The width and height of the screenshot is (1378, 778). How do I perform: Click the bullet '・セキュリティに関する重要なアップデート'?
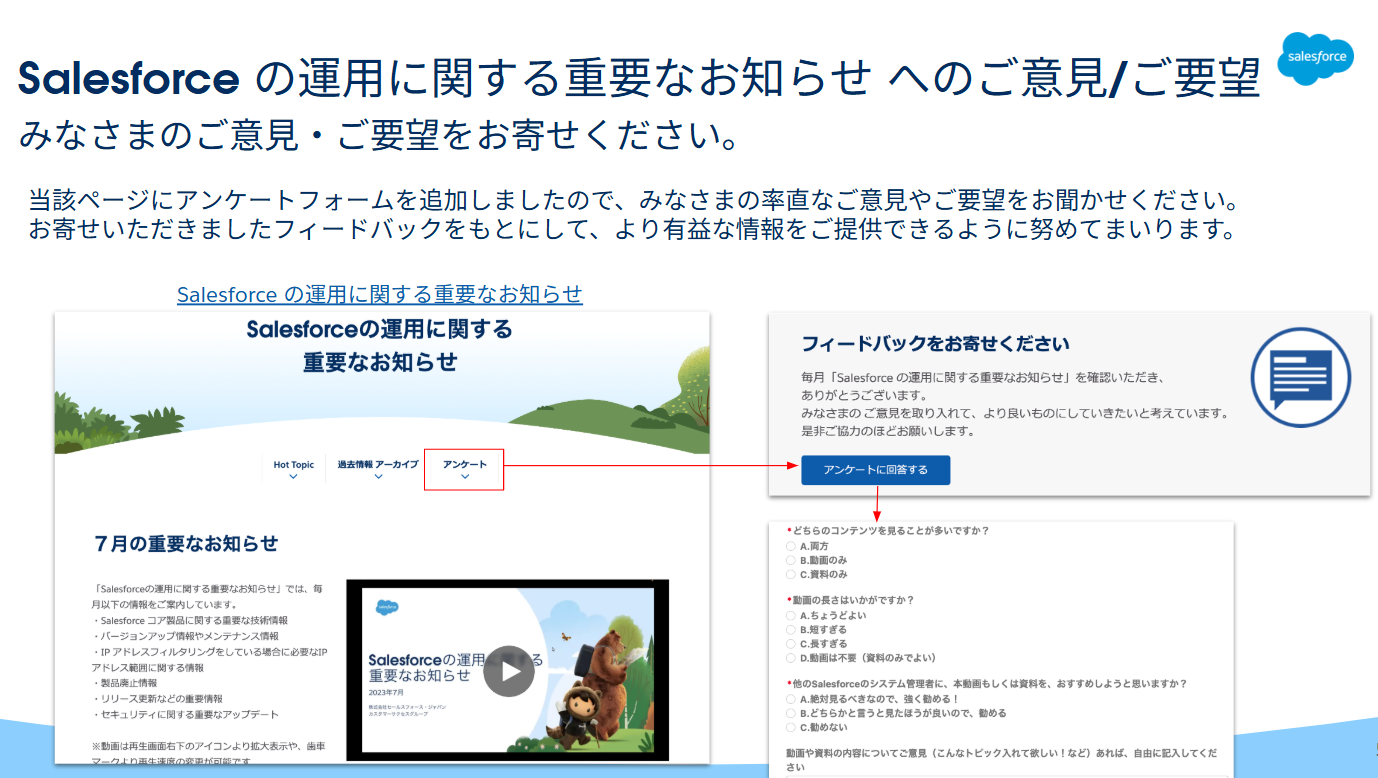(x=186, y=715)
